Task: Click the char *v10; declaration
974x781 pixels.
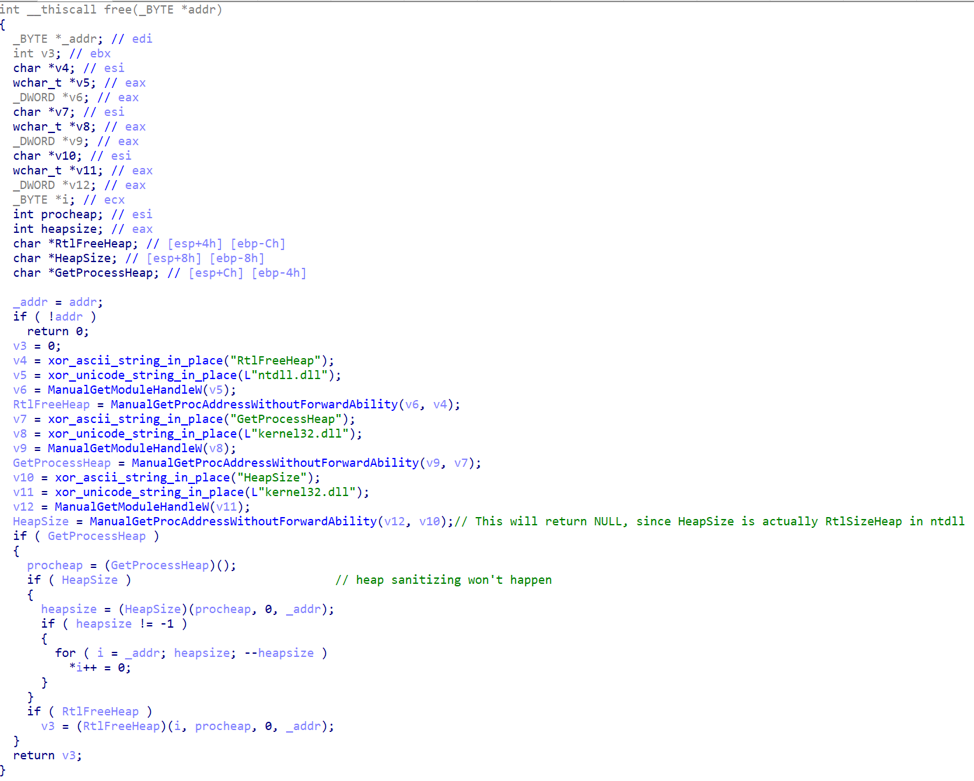Action: 47,156
